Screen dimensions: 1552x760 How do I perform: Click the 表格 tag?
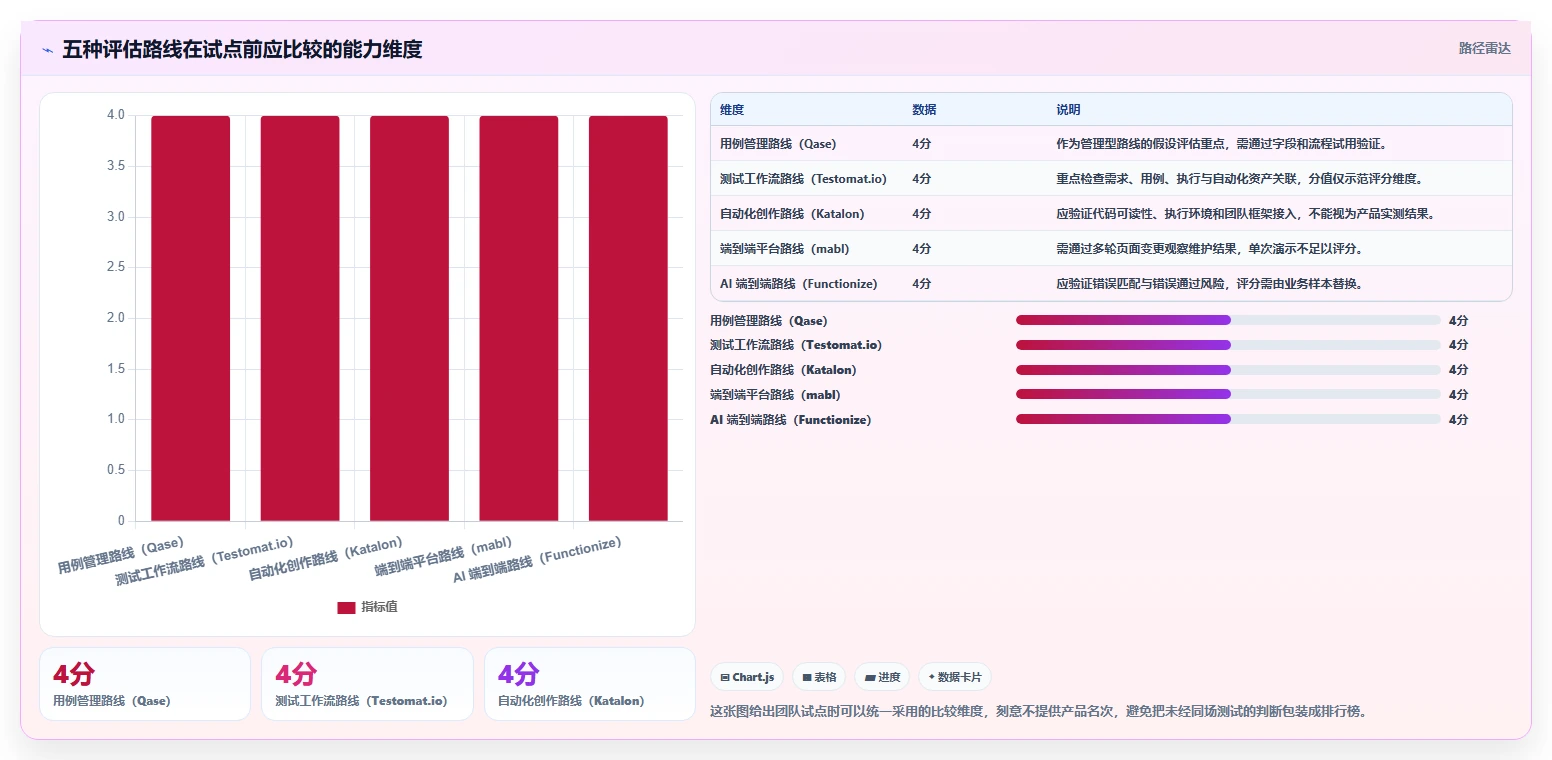(819, 677)
